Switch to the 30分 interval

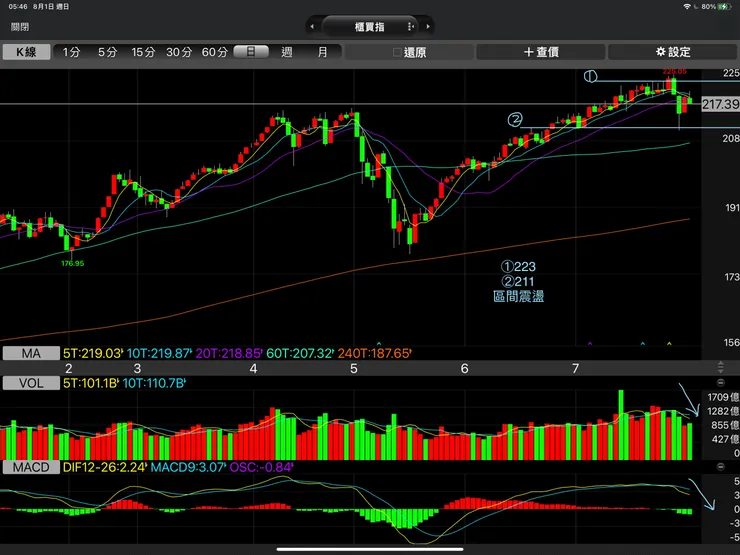[x=179, y=52]
